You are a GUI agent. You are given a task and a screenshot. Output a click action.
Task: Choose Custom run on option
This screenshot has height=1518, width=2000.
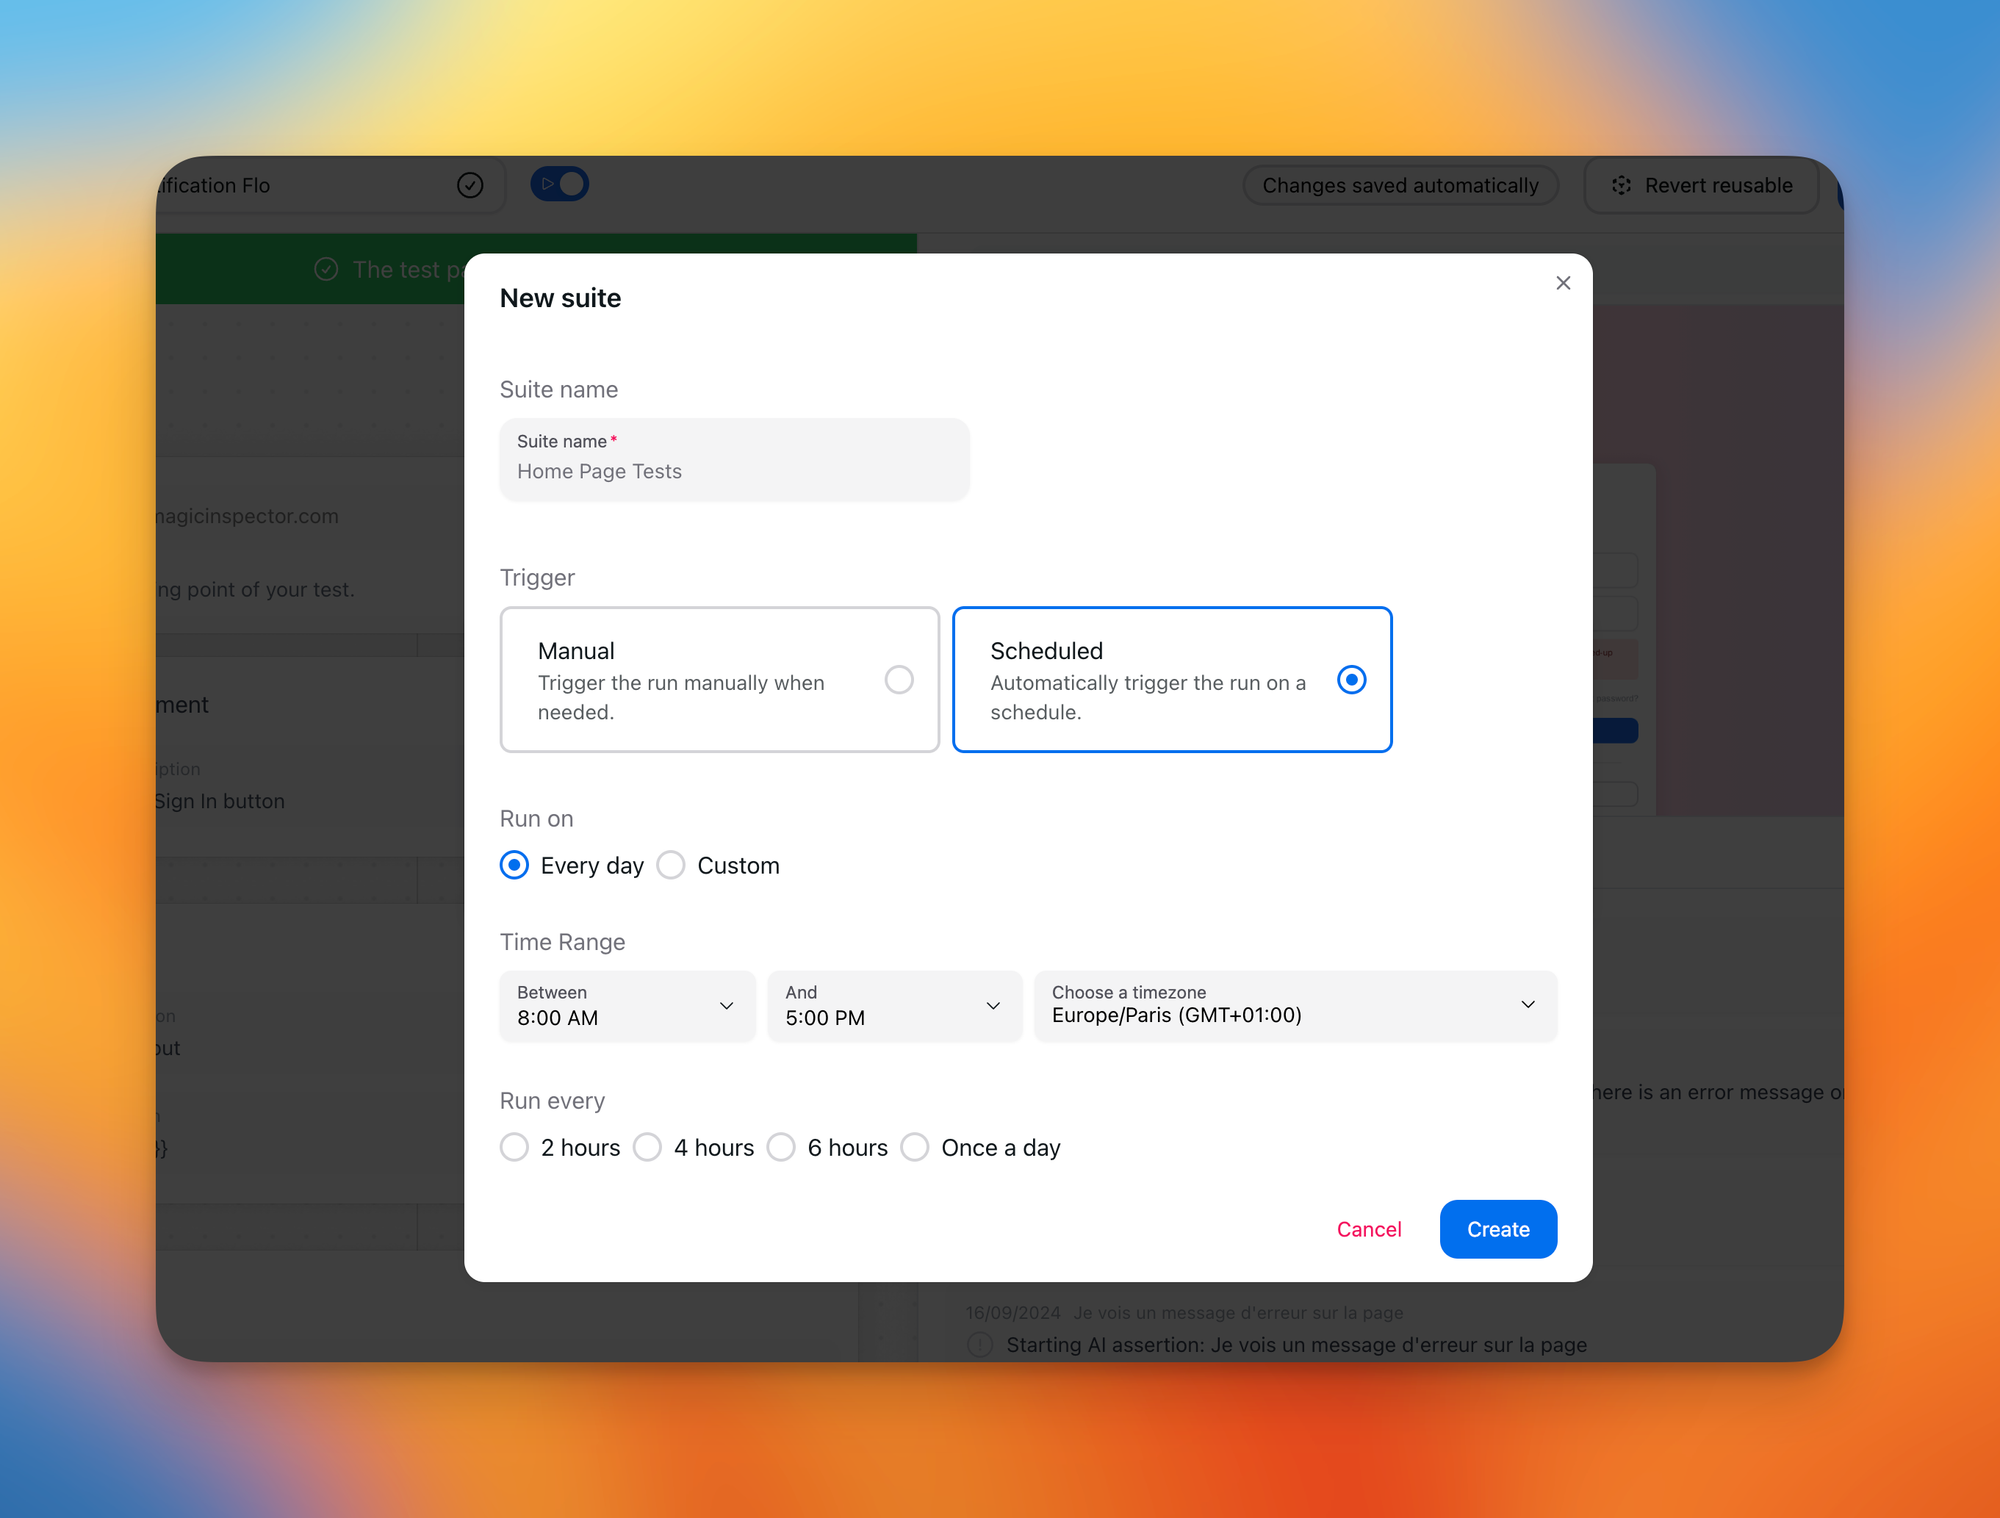coord(671,865)
